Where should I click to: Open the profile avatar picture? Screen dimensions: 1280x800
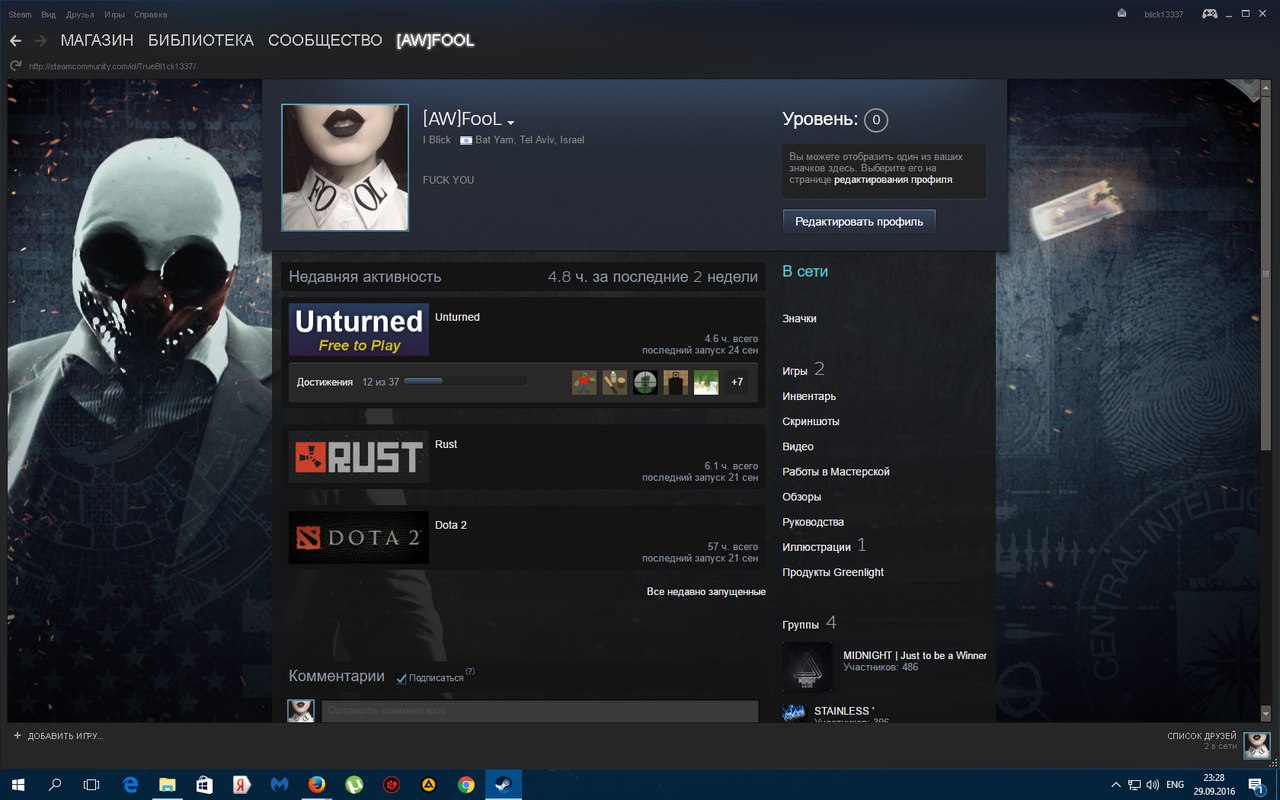345,168
